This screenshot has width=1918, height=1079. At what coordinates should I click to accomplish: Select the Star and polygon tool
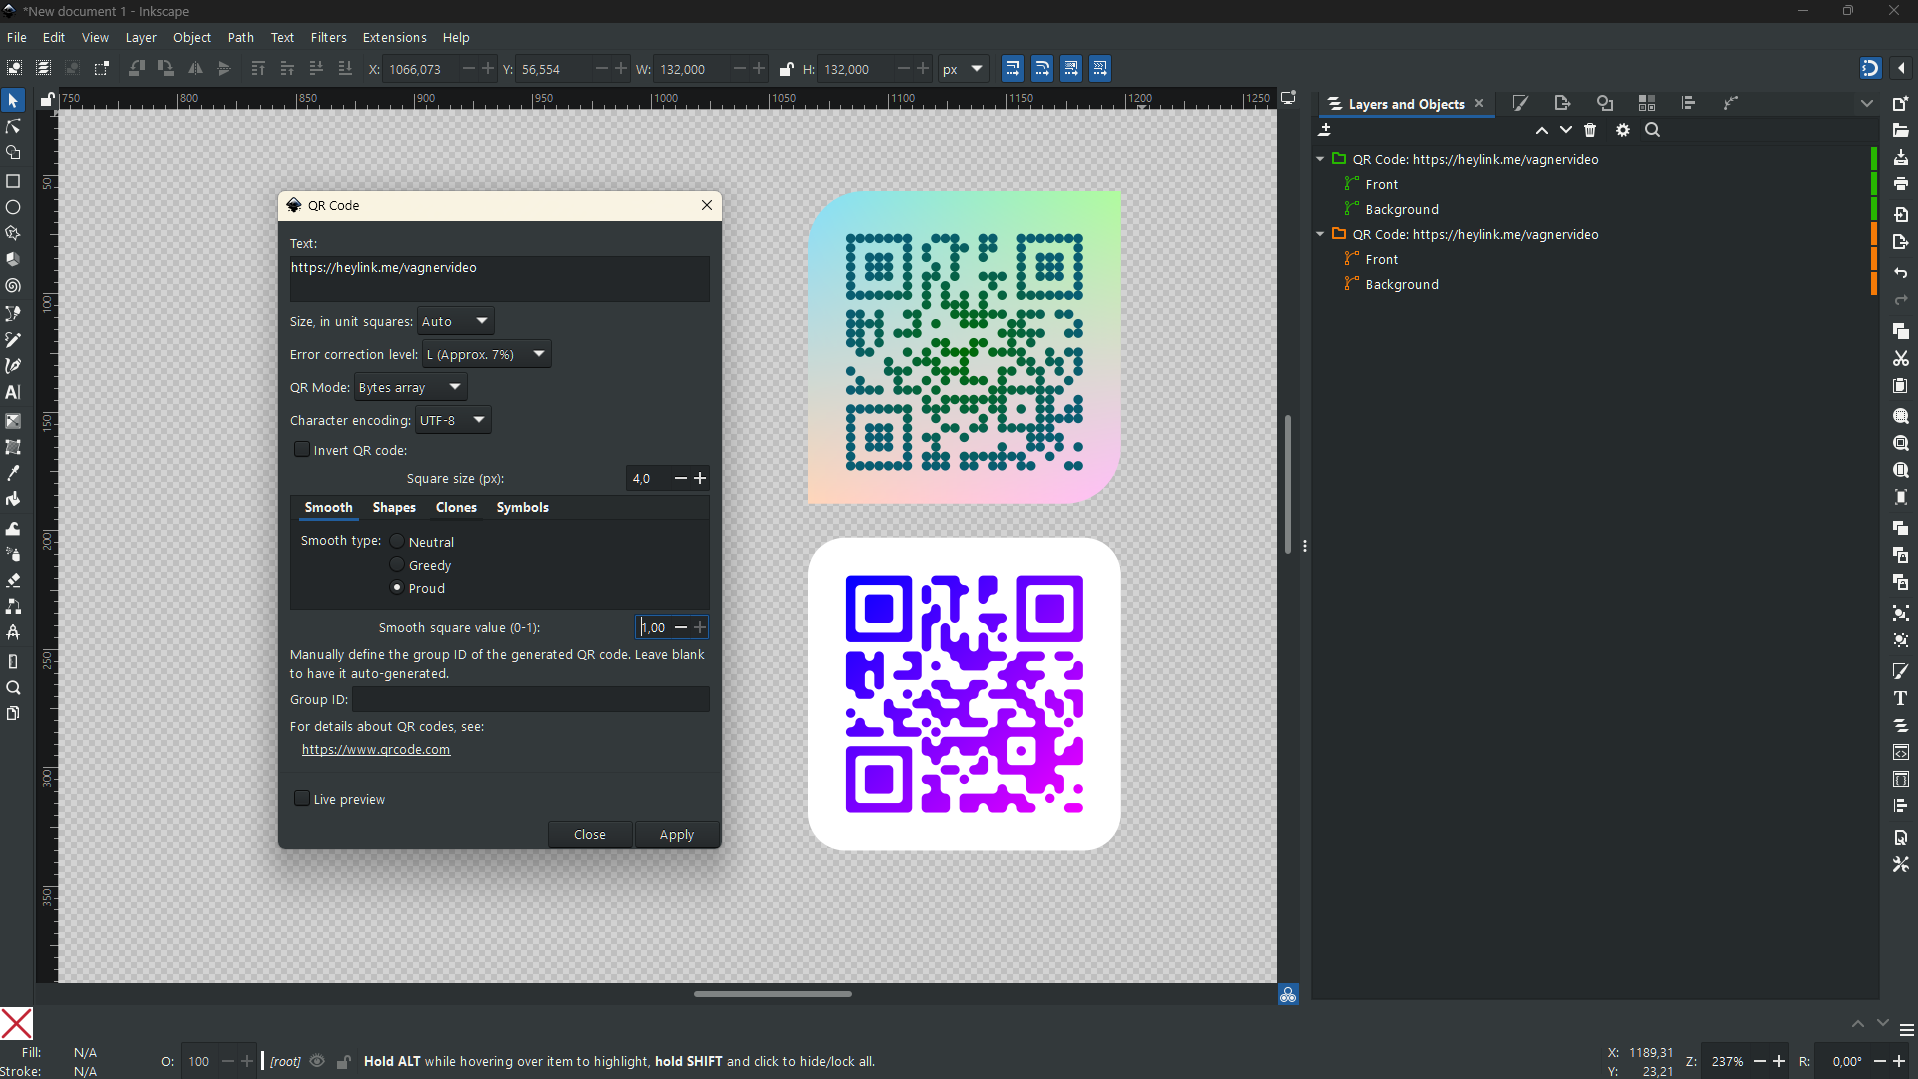[x=13, y=233]
